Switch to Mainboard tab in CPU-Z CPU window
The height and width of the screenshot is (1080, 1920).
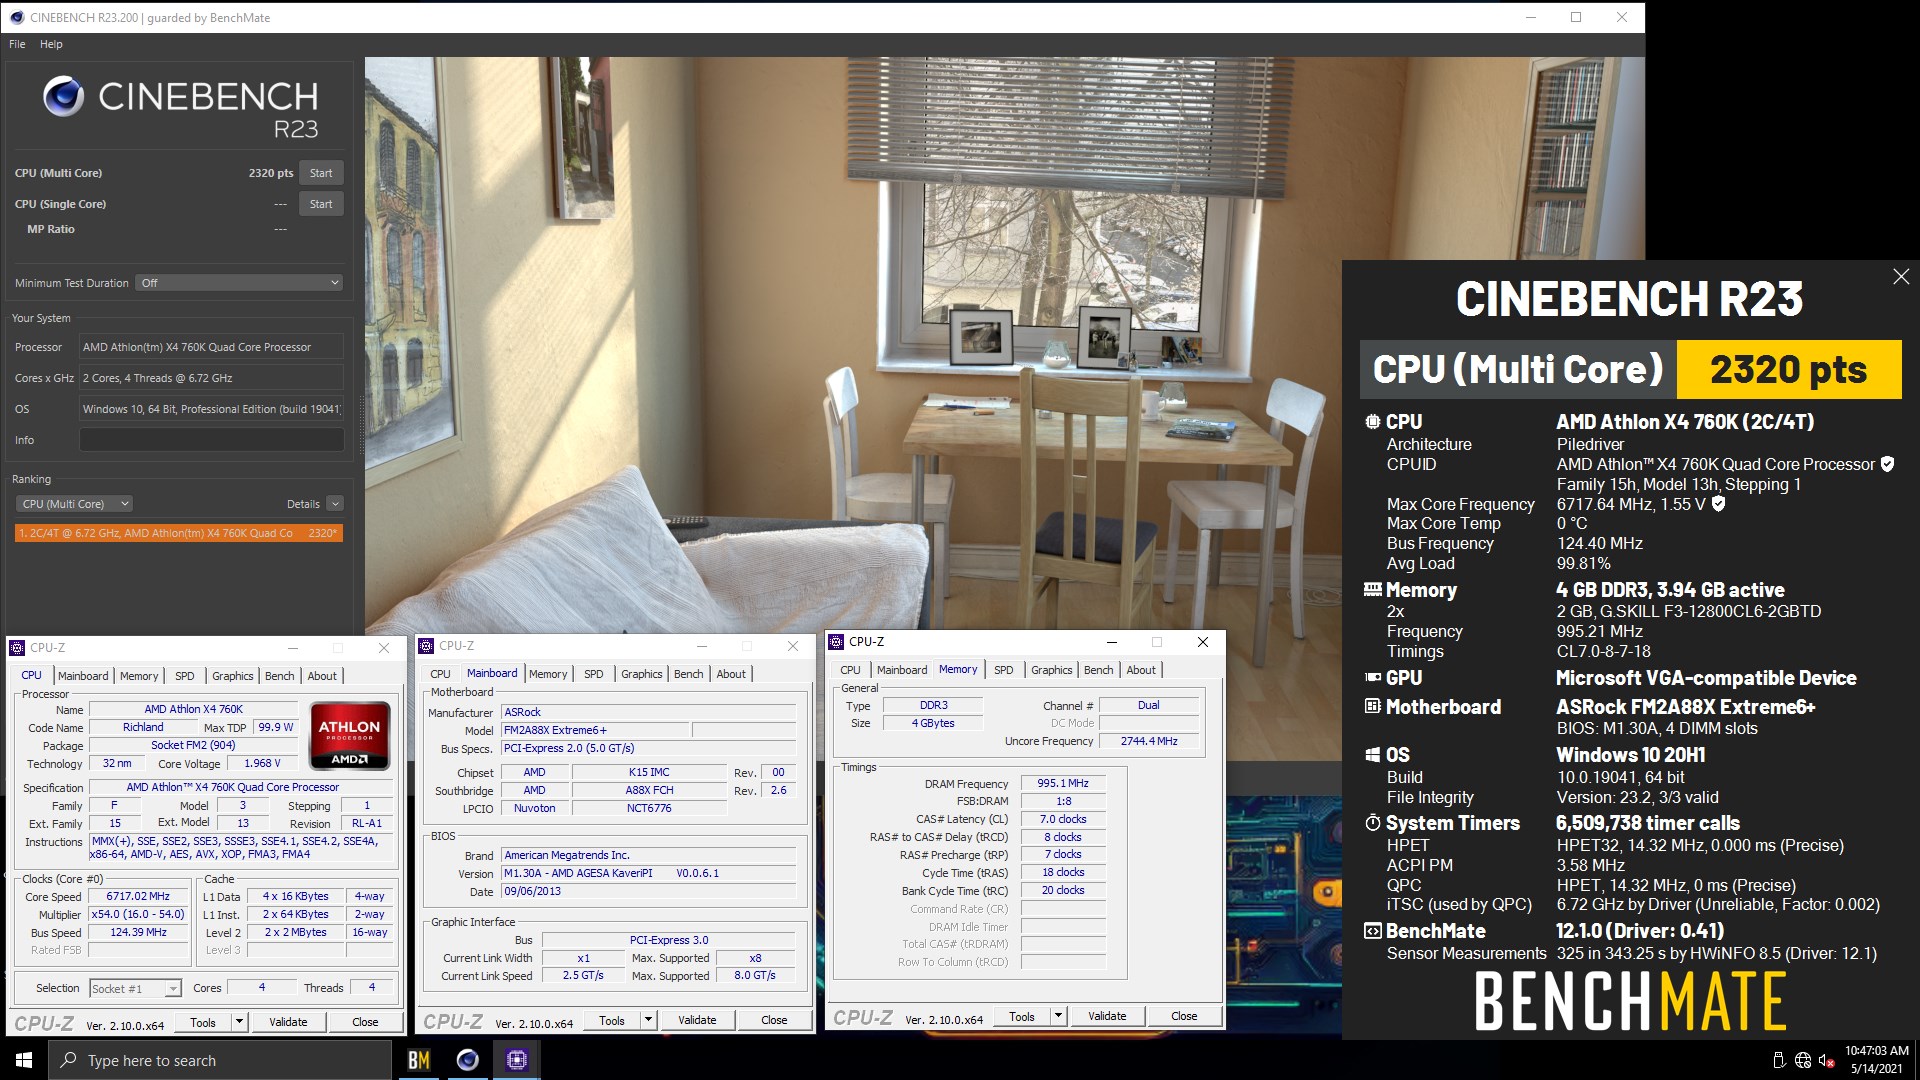click(83, 676)
